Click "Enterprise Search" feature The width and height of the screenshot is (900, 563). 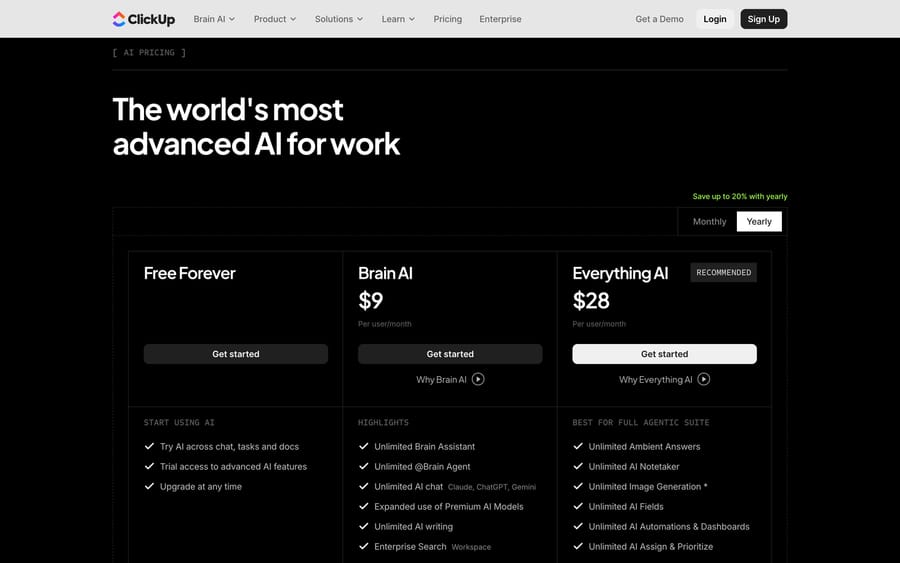(x=410, y=547)
